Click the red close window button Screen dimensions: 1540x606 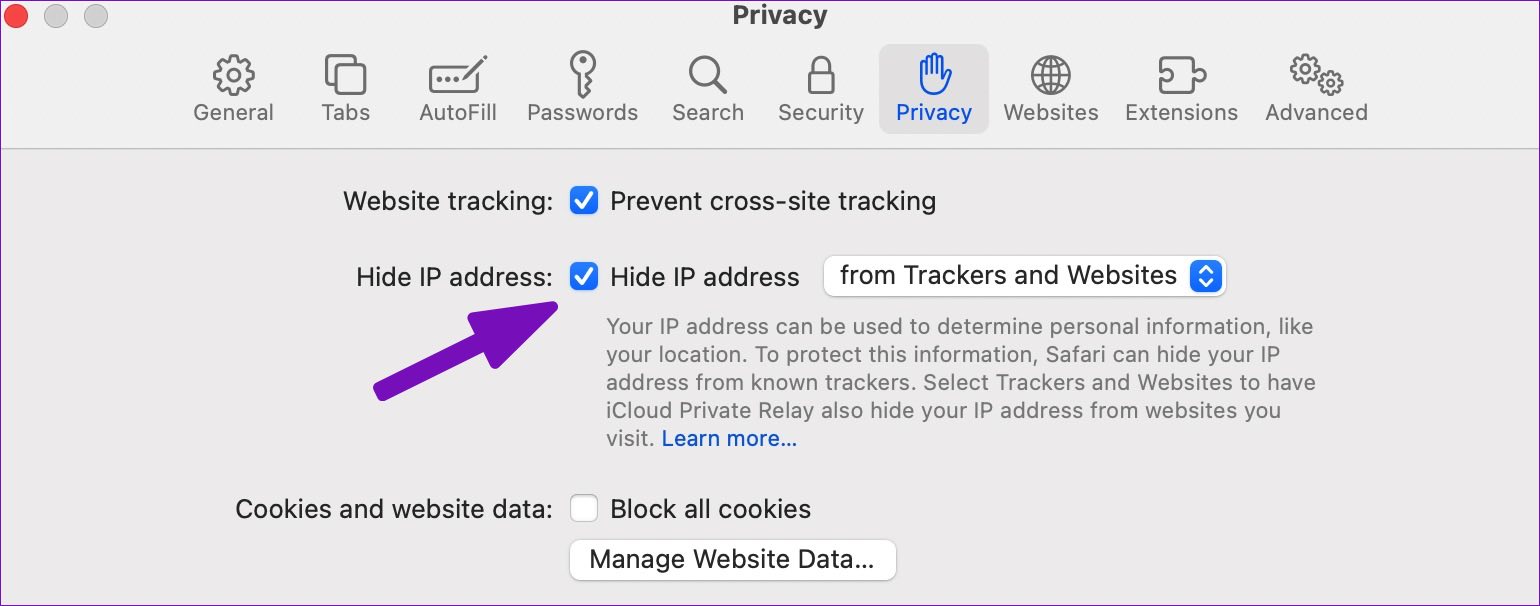click(x=17, y=16)
